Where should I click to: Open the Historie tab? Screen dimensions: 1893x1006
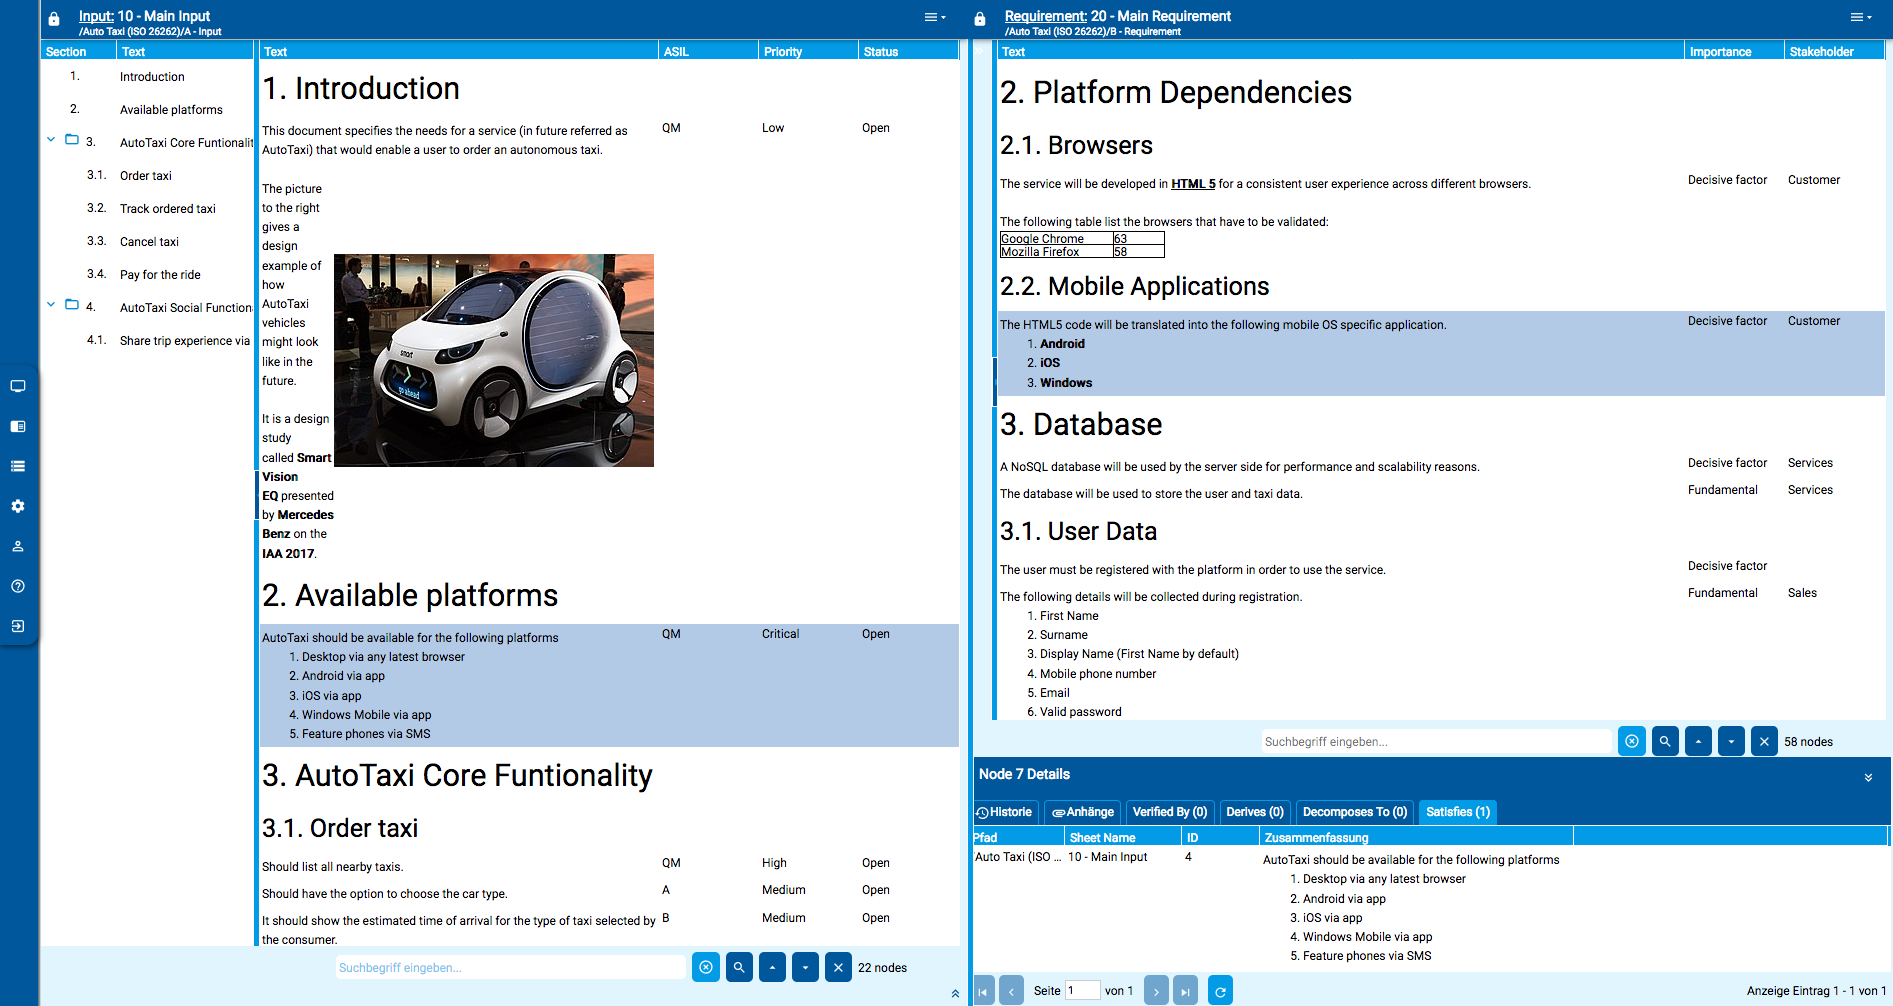coord(1005,812)
